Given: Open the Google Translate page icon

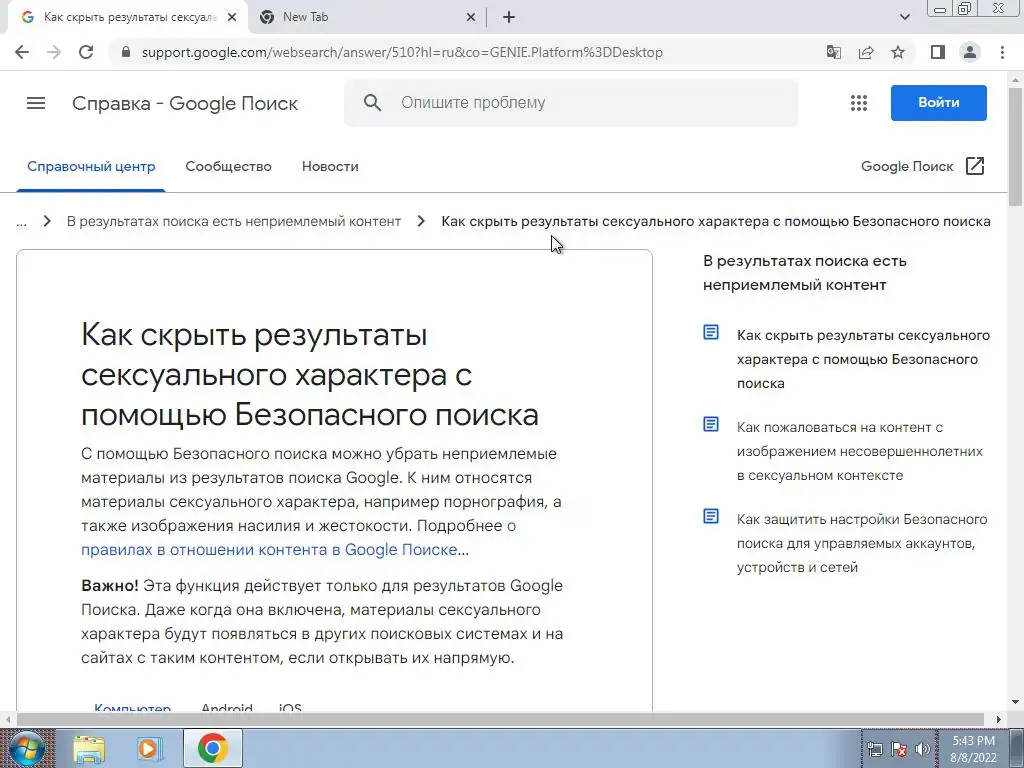Looking at the screenshot, I should point(833,52).
